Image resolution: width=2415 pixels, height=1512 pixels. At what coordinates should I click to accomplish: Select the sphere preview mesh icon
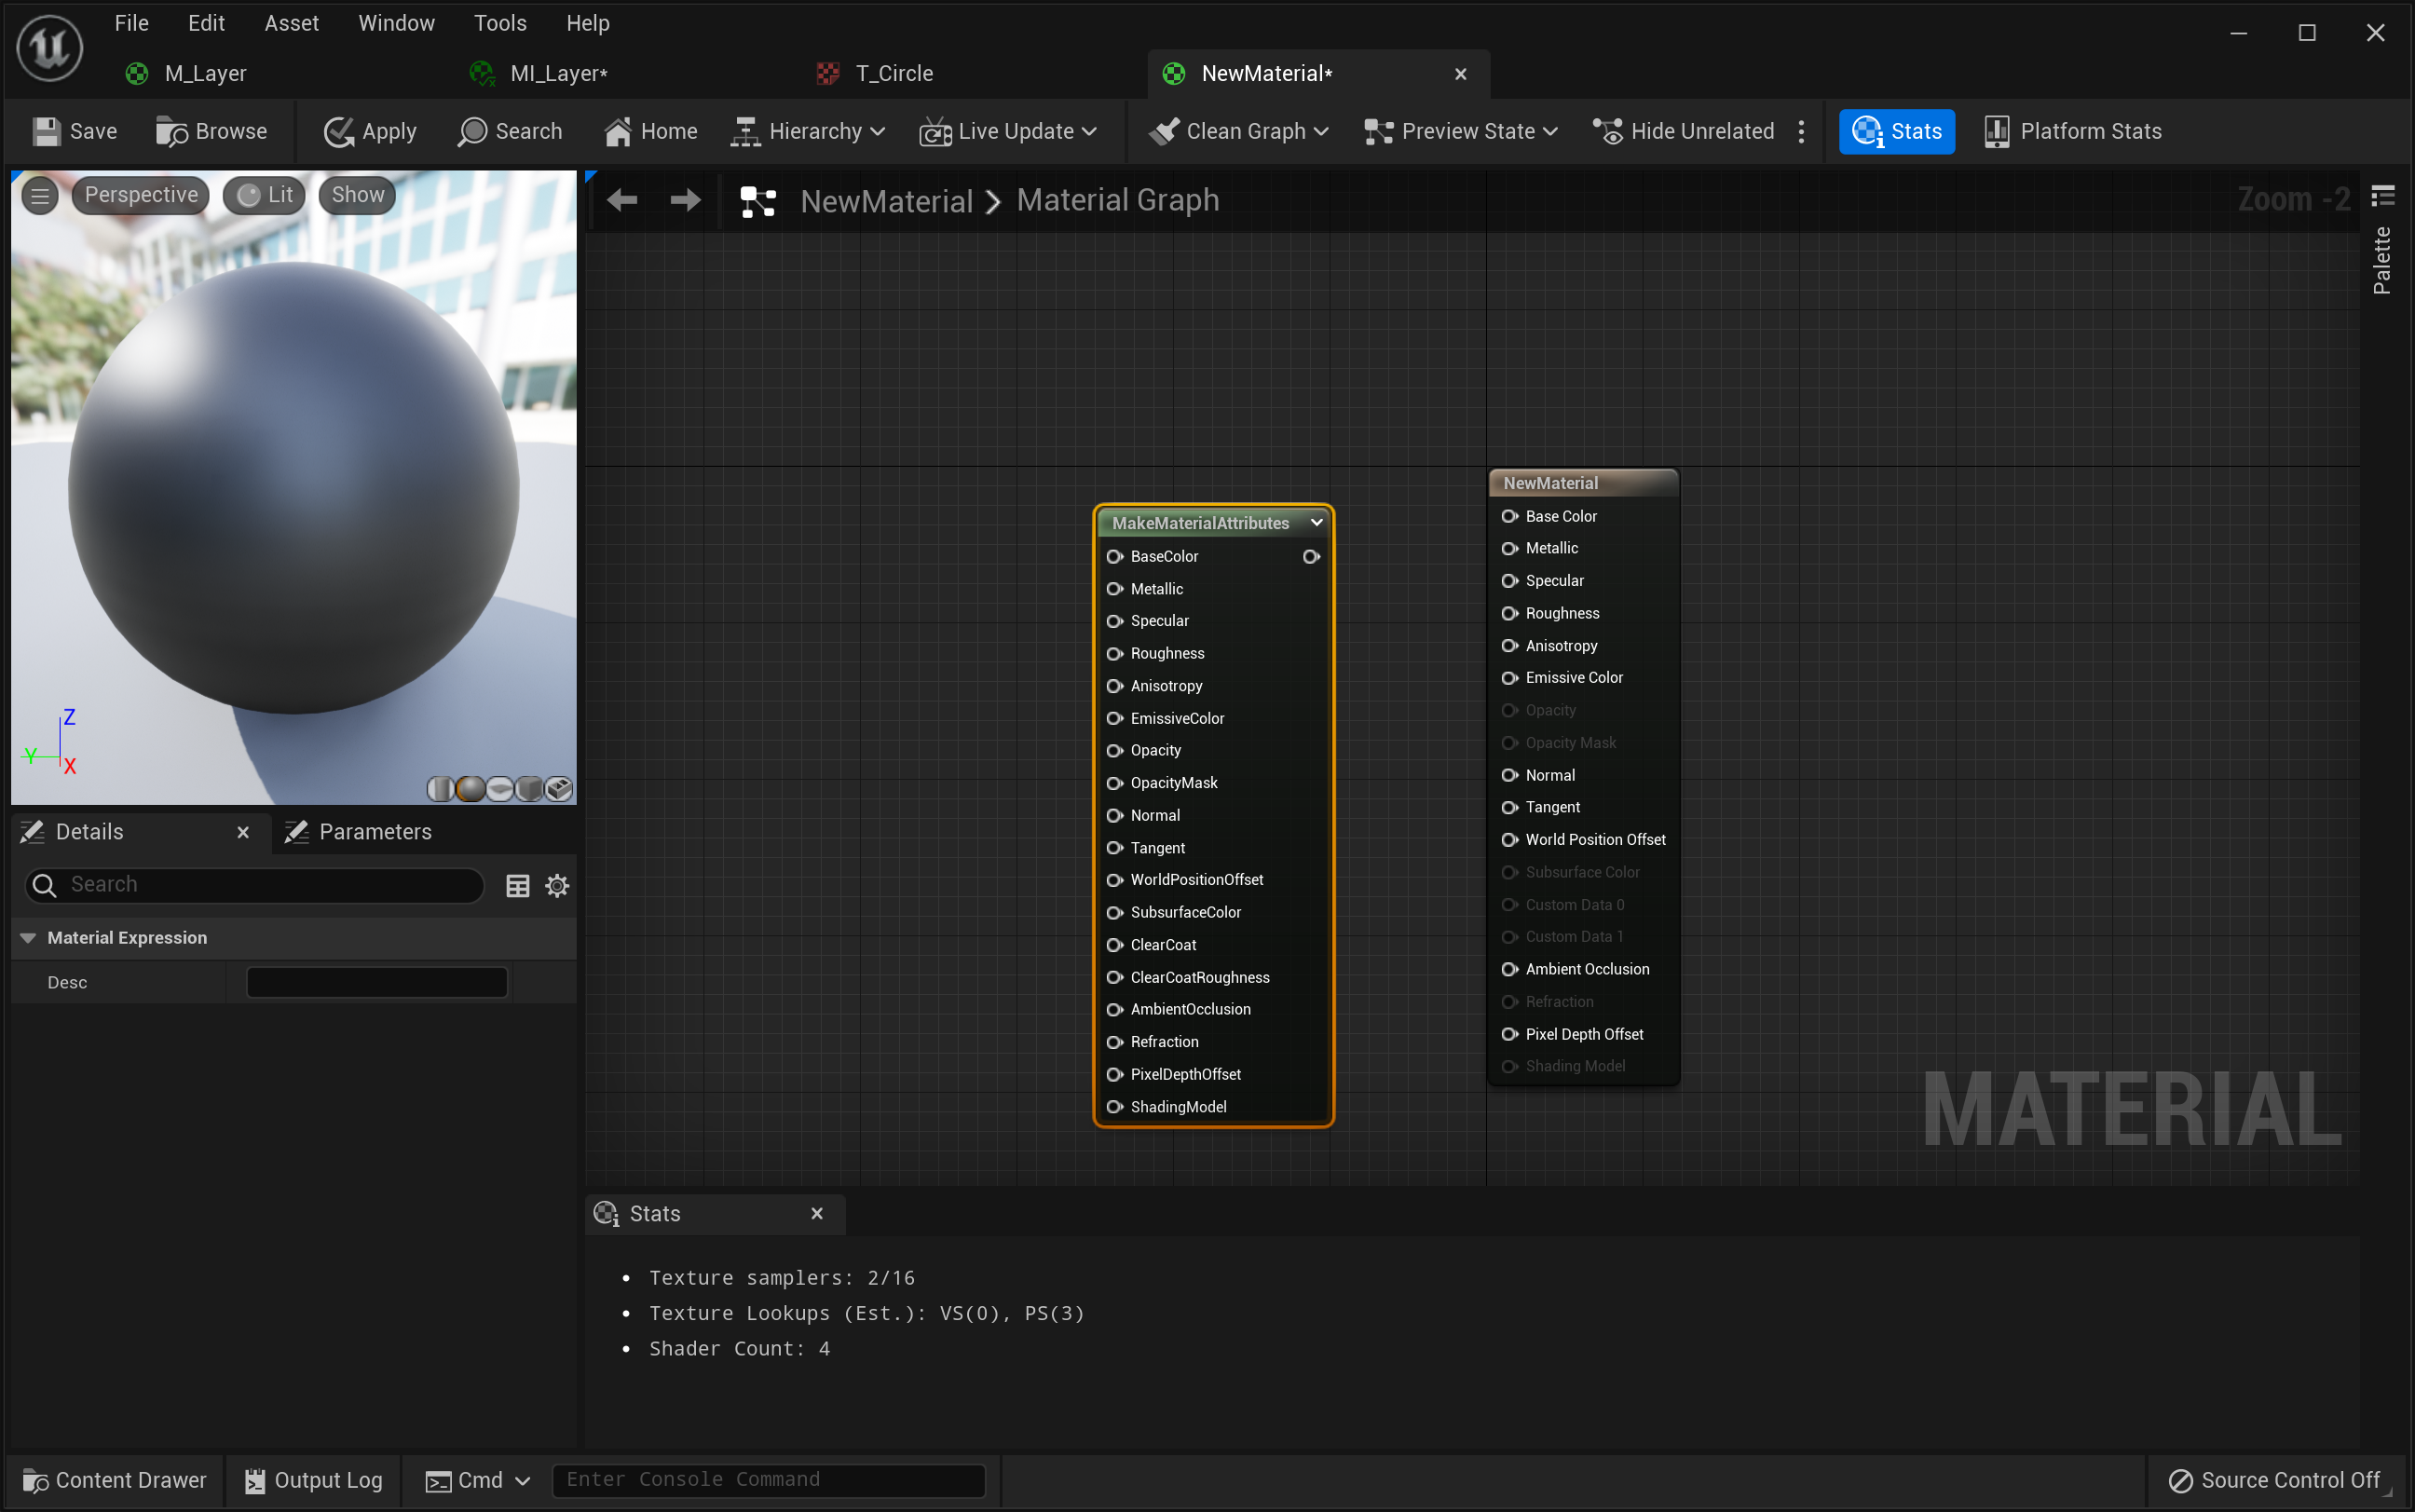(470, 789)
